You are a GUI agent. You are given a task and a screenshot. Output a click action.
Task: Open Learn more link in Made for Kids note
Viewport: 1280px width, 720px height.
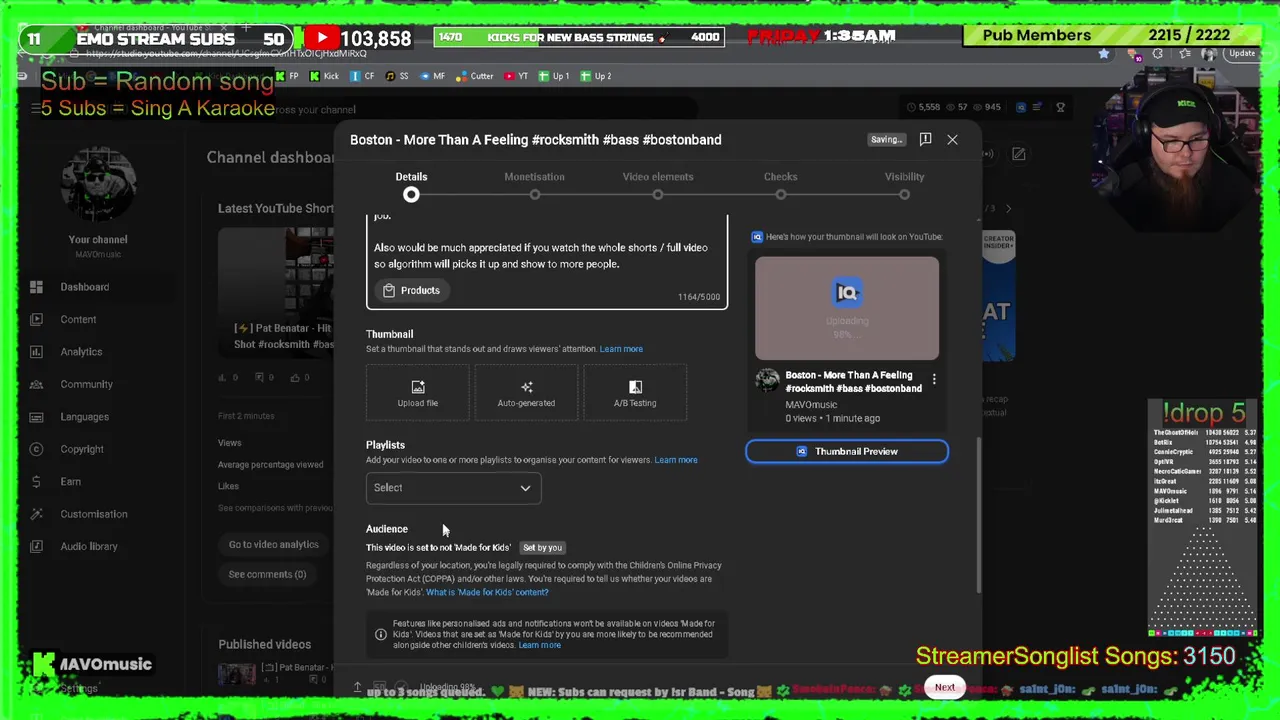(x=539, y=645)
